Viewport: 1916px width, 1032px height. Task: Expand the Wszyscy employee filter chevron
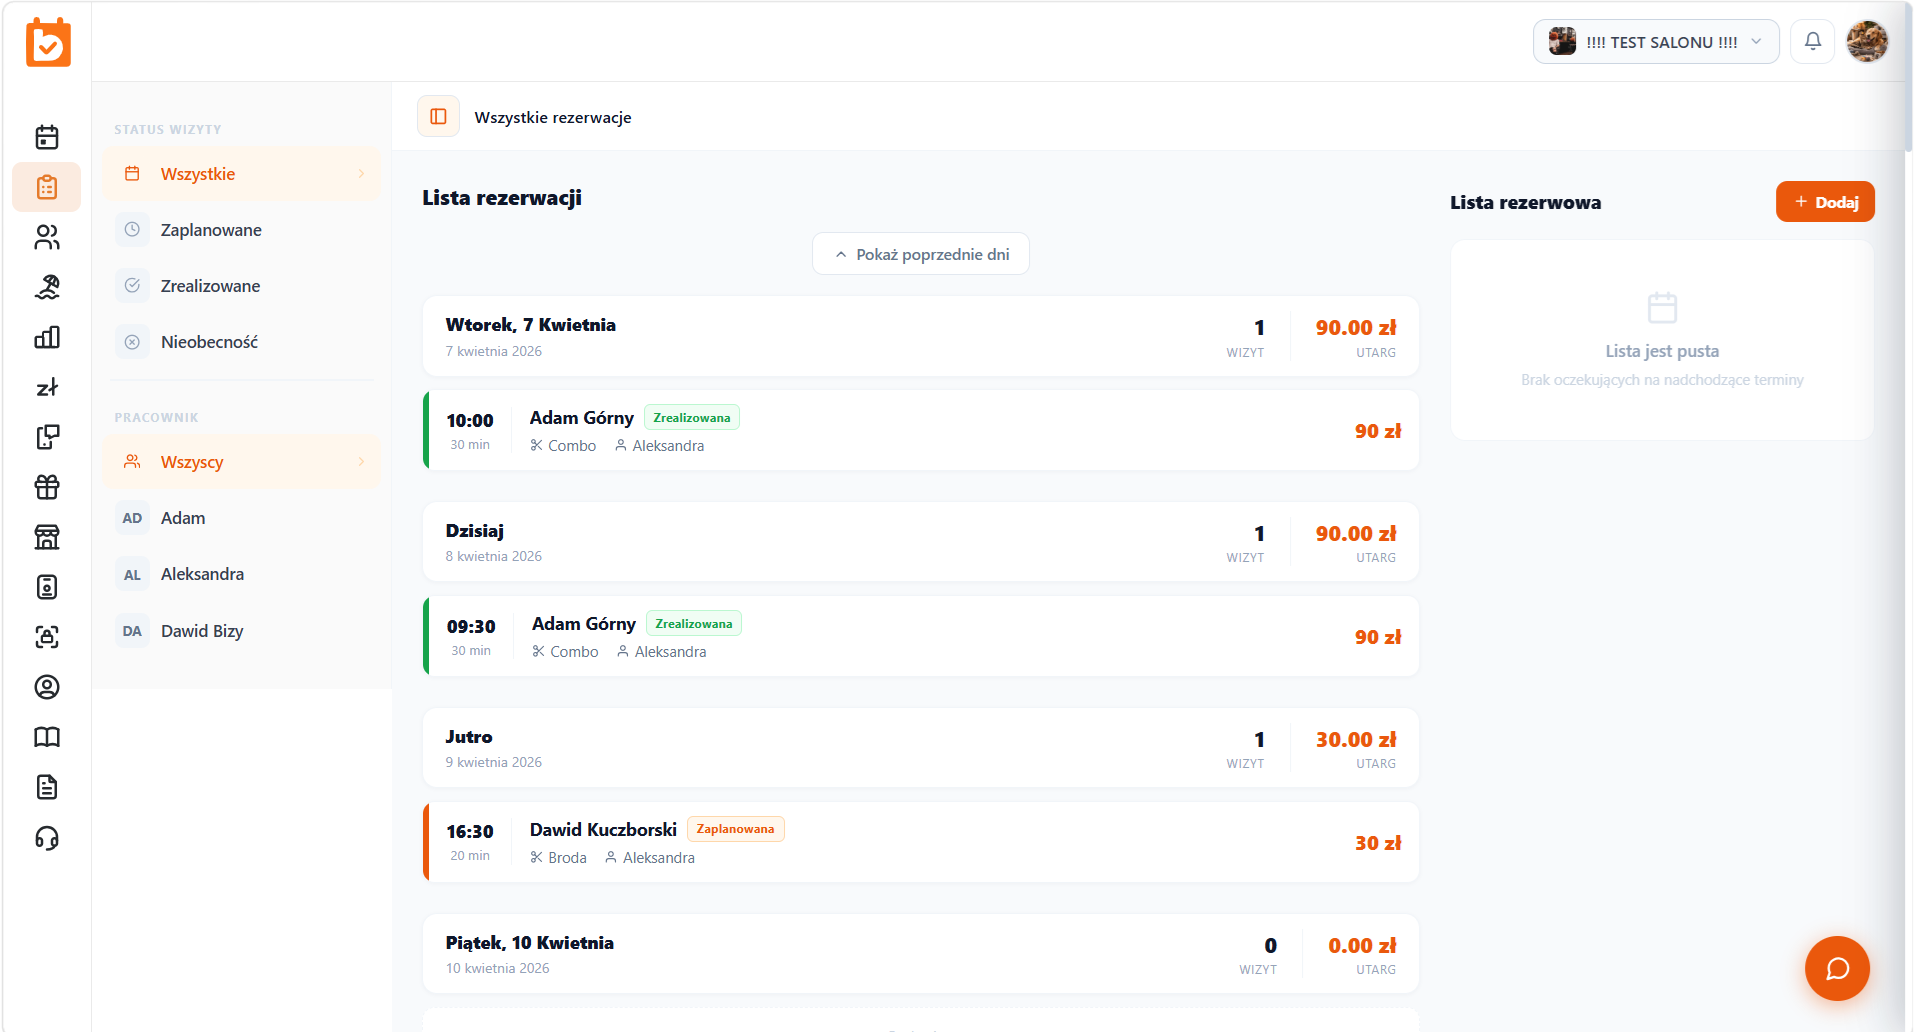click(x=361, y=462)
